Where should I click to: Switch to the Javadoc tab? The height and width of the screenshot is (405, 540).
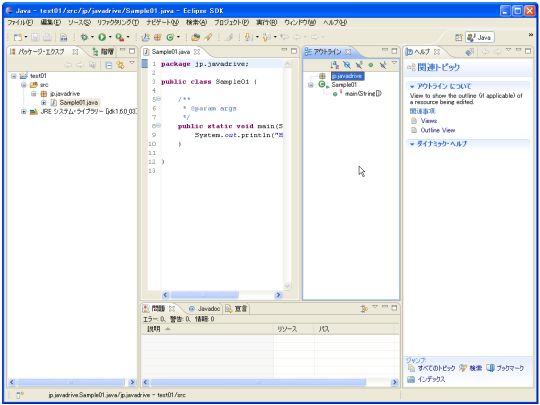click(x=204, y=309)
